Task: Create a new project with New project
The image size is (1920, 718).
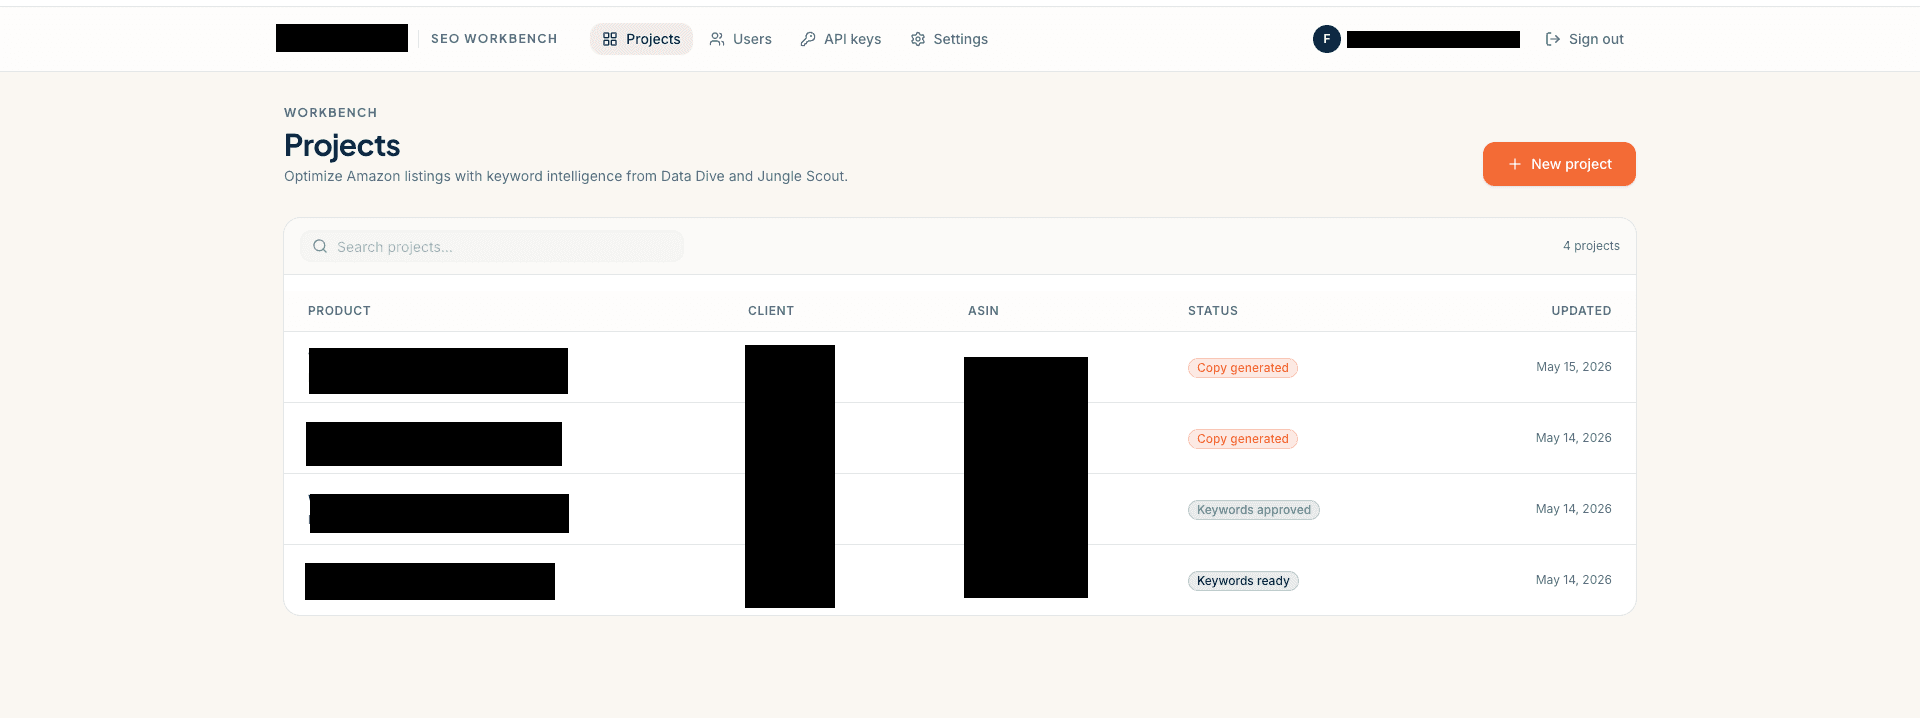Action: pos(1559,164)
